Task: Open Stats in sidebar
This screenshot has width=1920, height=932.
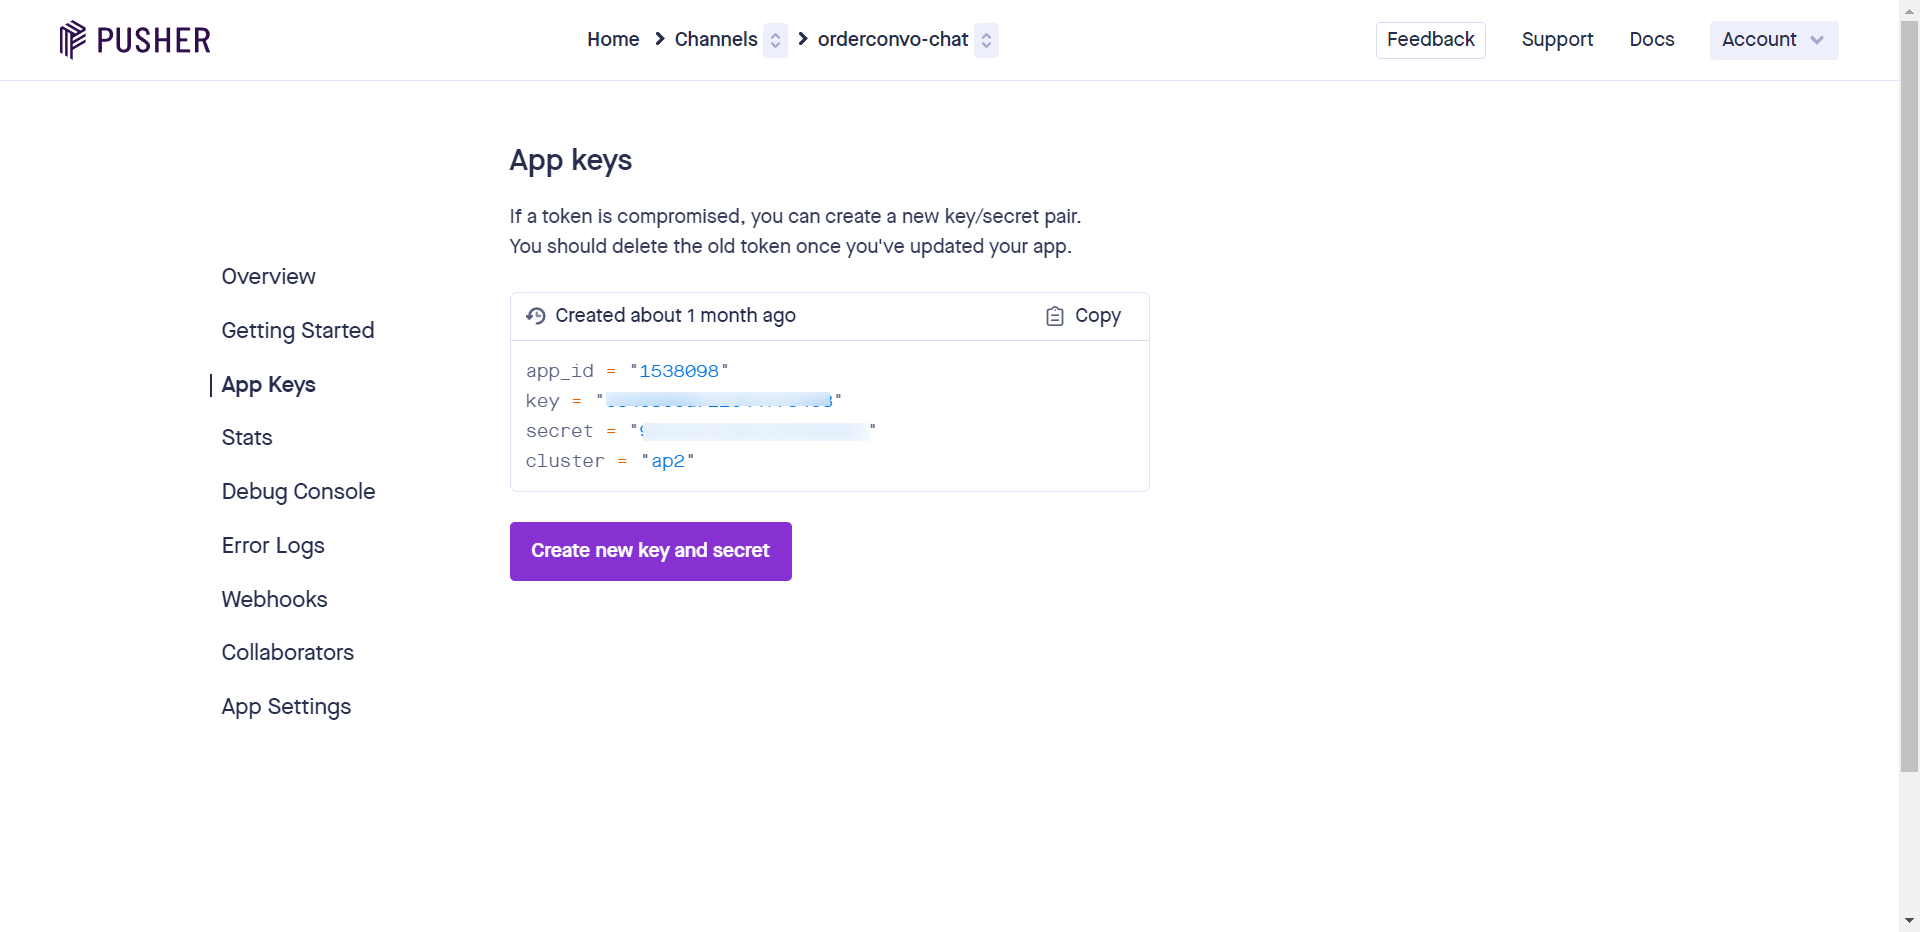Action: pyautogui.click(x=247, y=438)
